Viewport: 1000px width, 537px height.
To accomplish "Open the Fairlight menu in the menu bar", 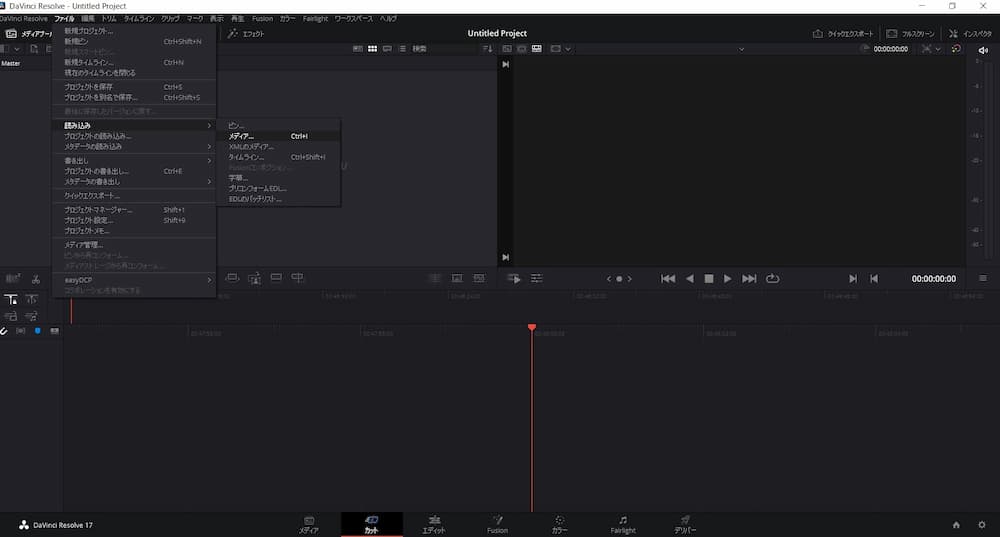I will [x=315, y=18].
